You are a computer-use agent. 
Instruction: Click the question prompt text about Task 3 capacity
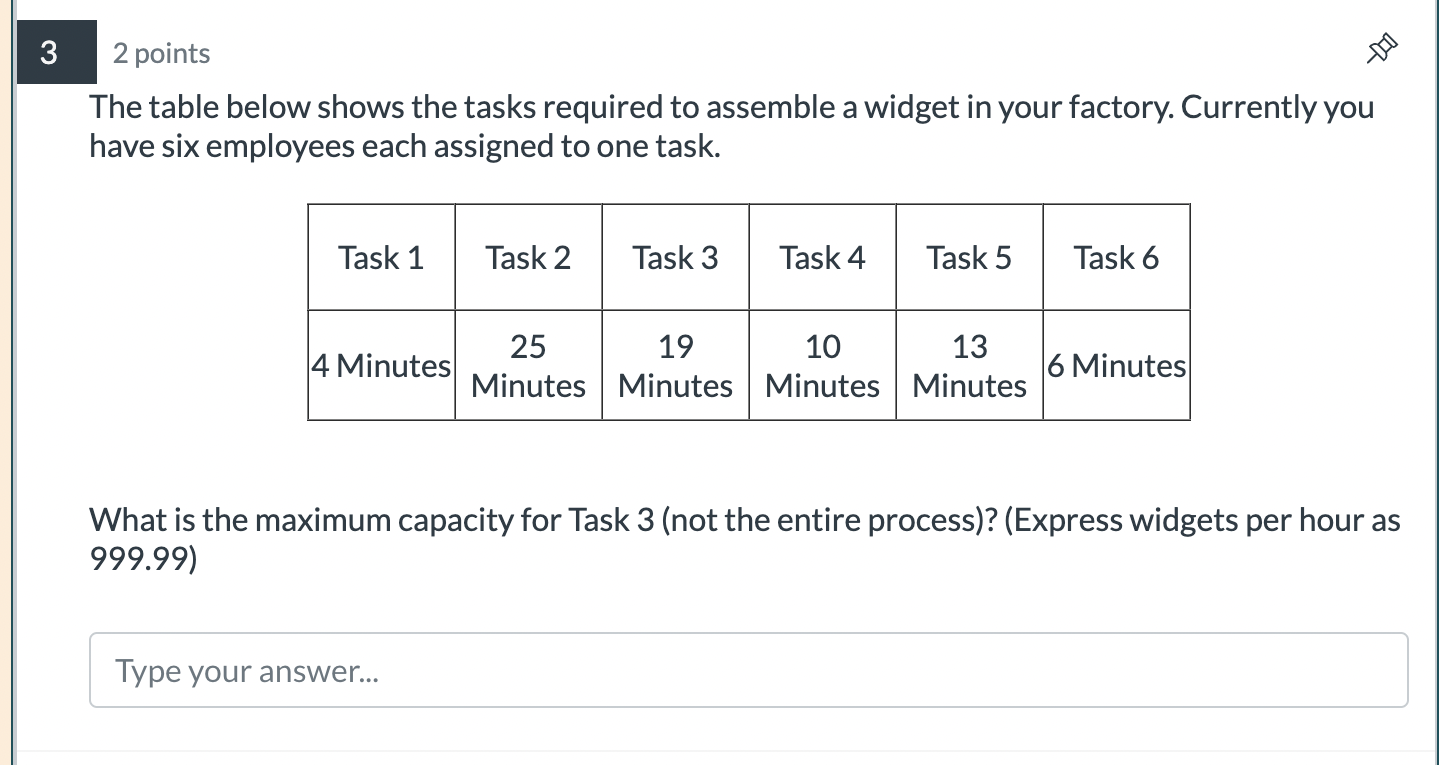click(x=743, y=519)
